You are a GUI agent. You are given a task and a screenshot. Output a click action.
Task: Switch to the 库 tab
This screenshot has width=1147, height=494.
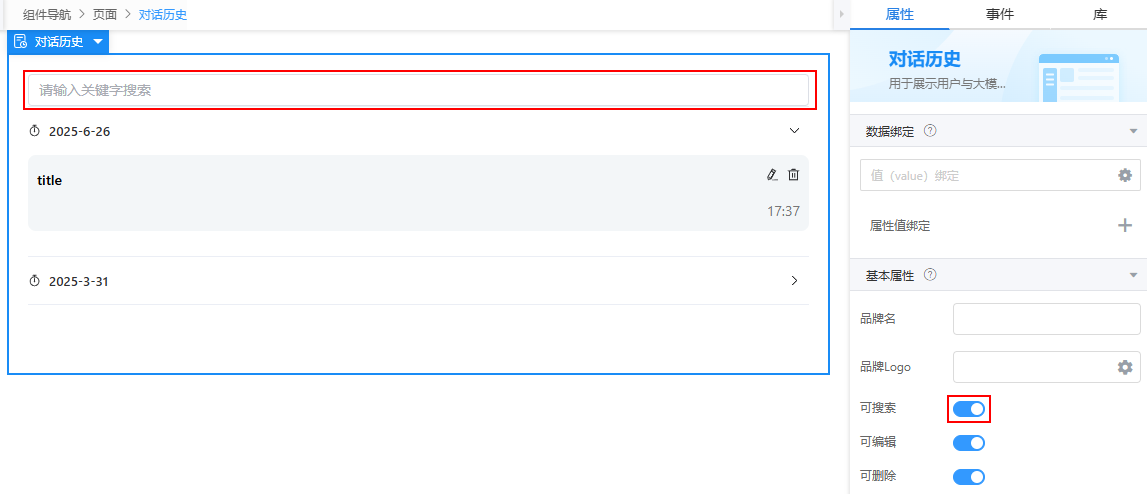click(x=1099, y=14)
